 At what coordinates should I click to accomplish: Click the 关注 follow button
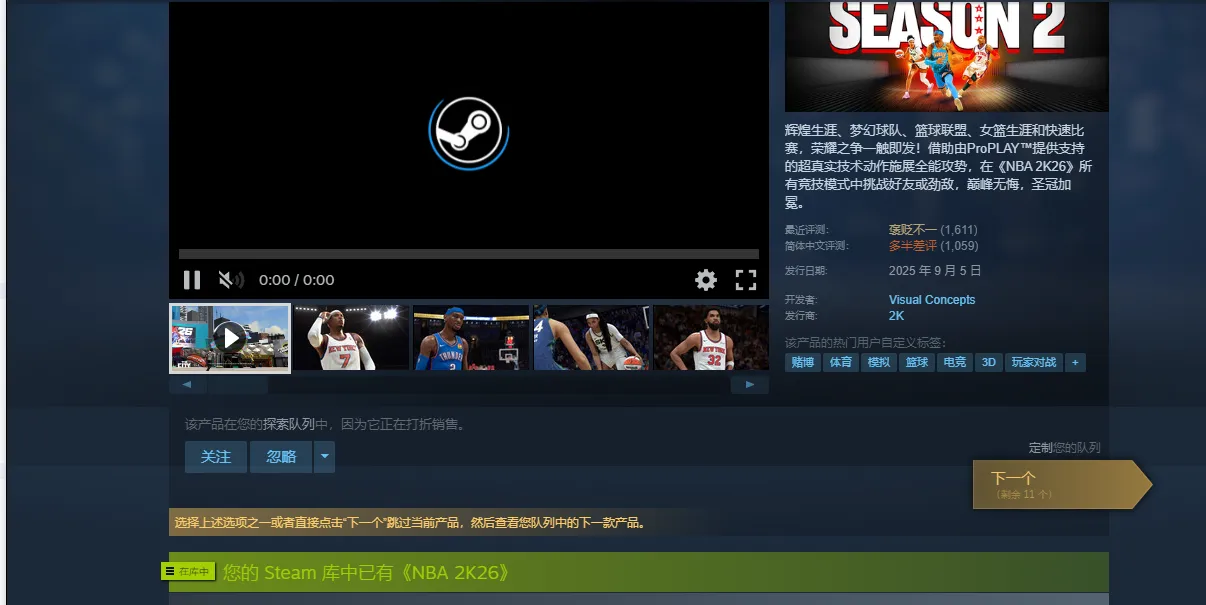216,457
